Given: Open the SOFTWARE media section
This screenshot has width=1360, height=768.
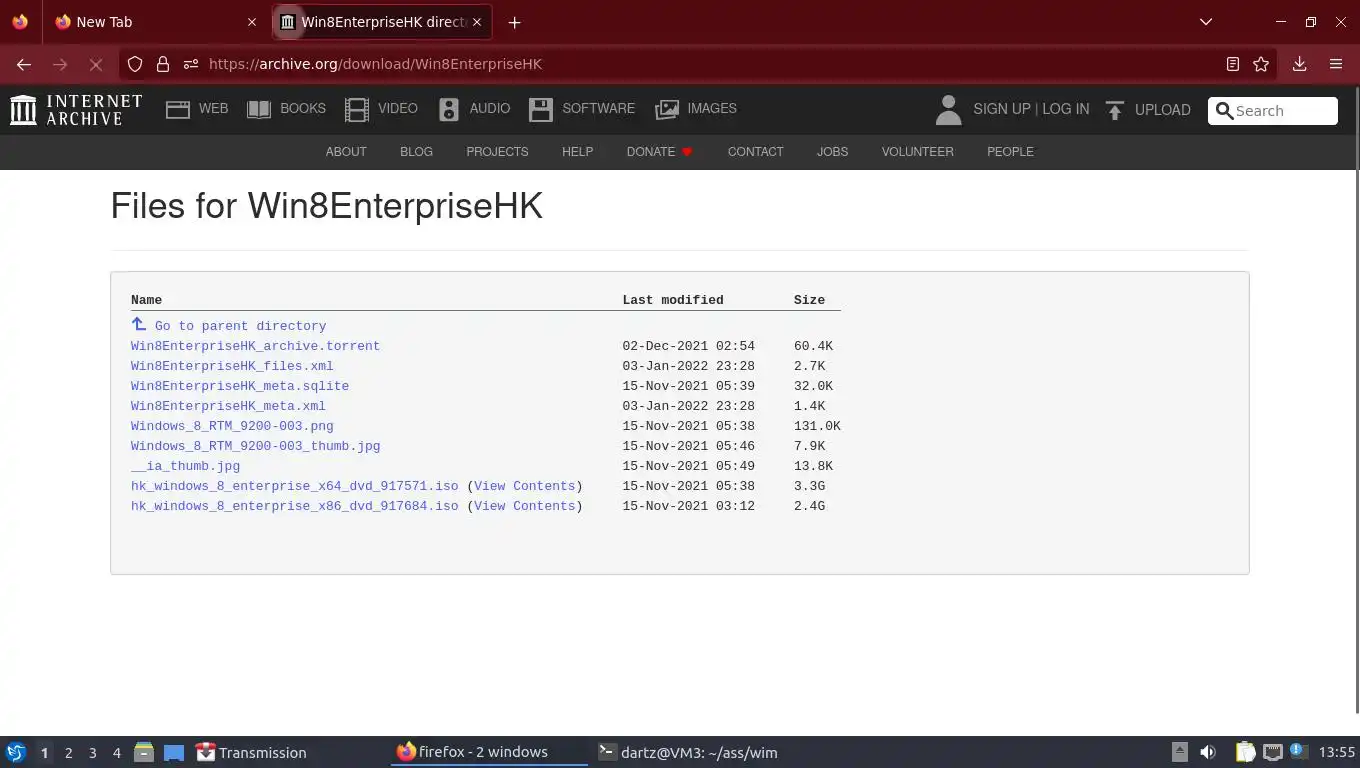Looking at the screenshot, I should pos(582,109).
